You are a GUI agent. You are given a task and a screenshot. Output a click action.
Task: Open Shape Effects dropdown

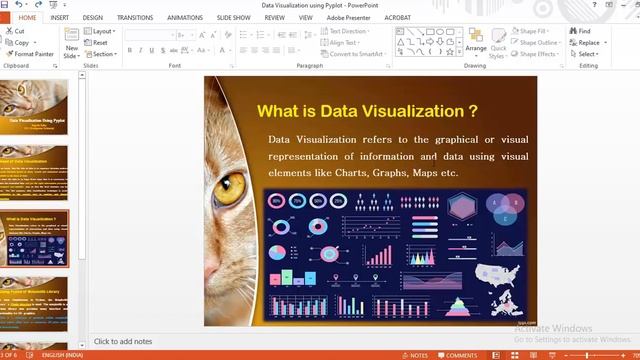pos(535,54)
